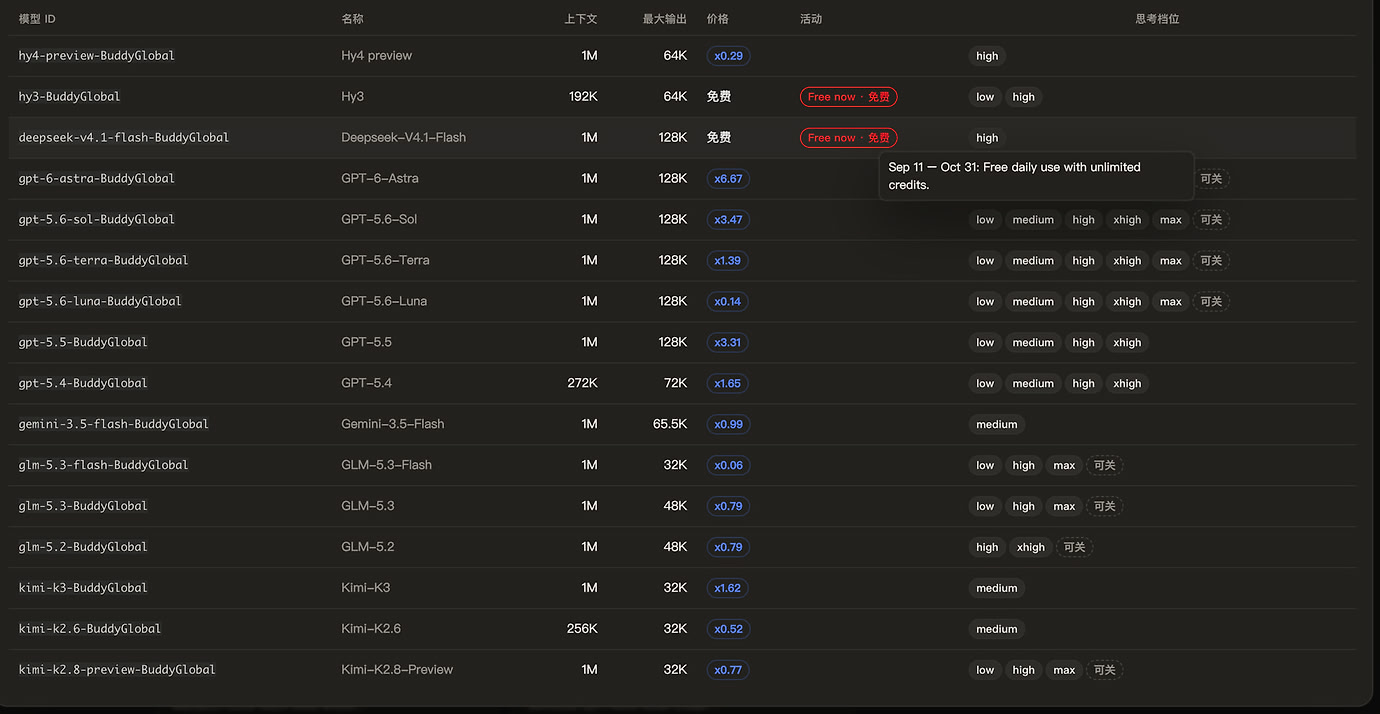Screen dimensions: 1380x714
Task: Click the 思考档位 column header
Action: (1157, 19)
